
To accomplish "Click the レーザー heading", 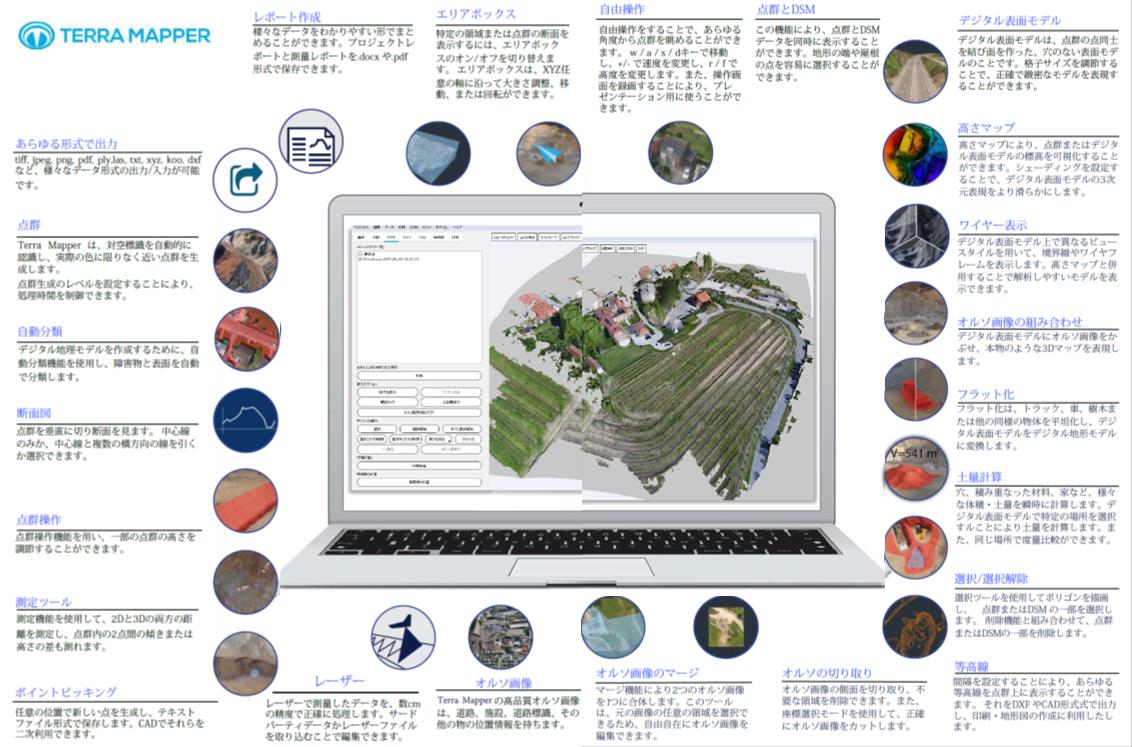I will (x=339, y=681).
